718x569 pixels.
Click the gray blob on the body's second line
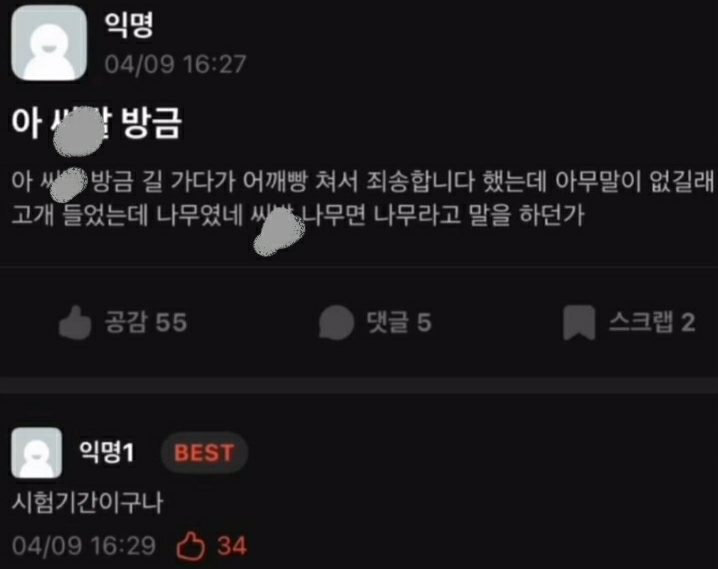click(279, 232)
